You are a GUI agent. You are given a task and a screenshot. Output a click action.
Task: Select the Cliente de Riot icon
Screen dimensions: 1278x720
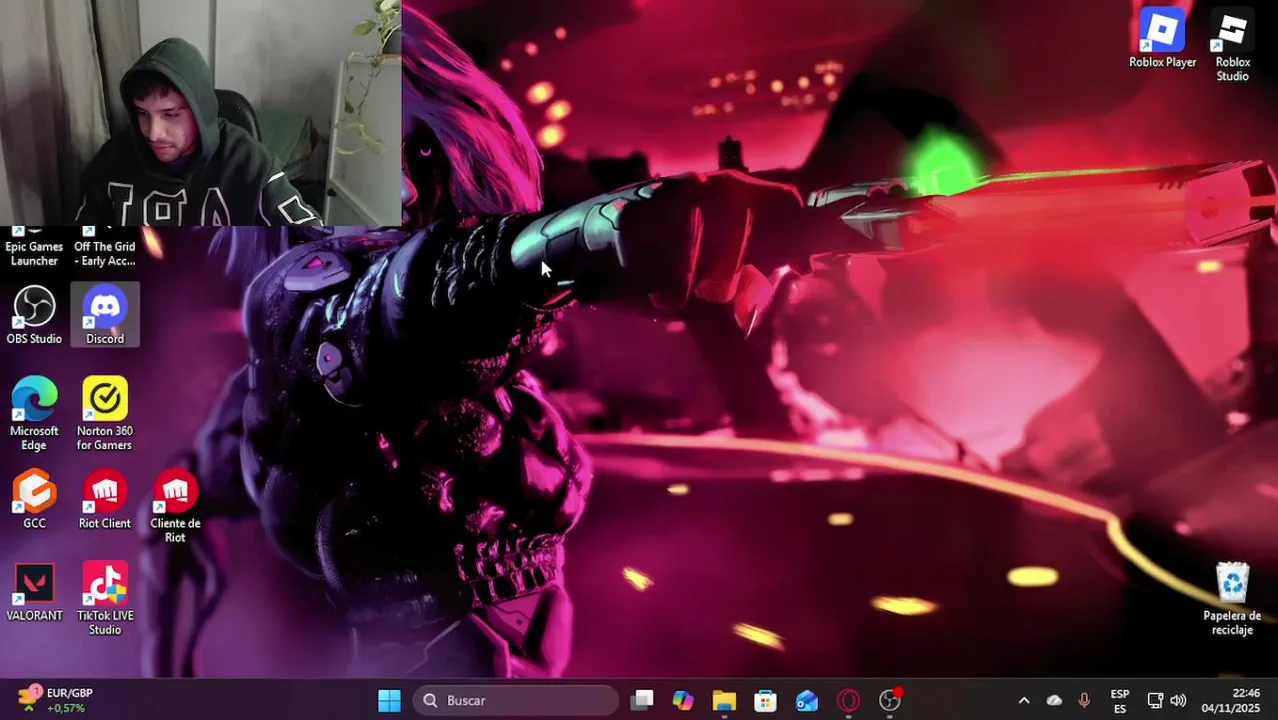coord(175,506)
